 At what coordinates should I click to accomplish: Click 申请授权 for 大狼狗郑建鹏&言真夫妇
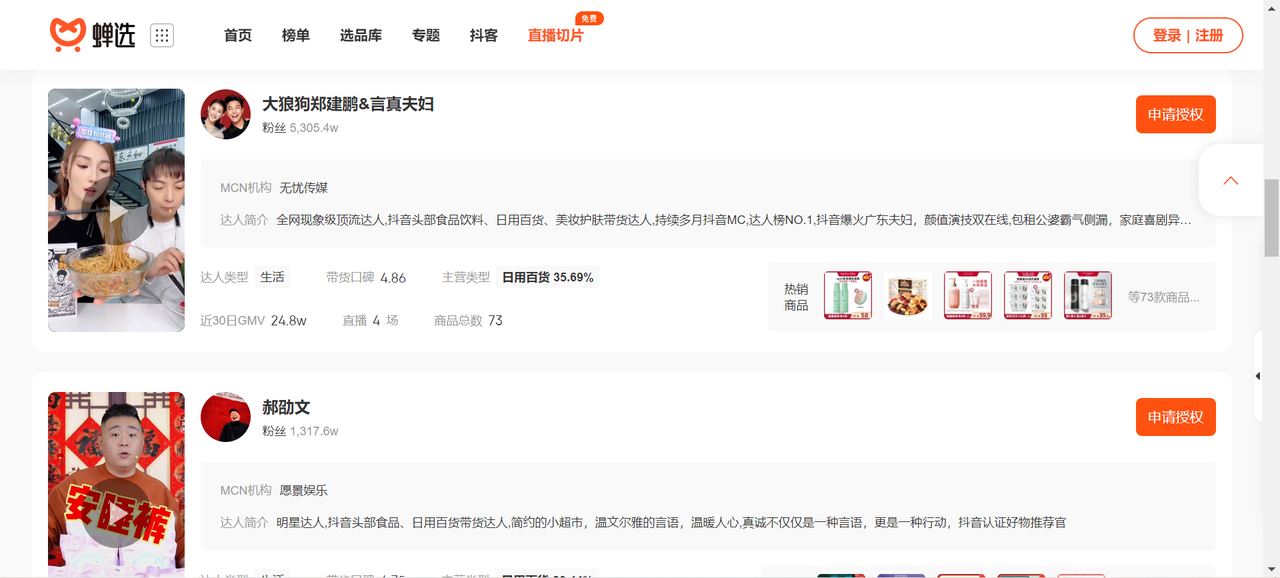click(x=1176, y=114)
